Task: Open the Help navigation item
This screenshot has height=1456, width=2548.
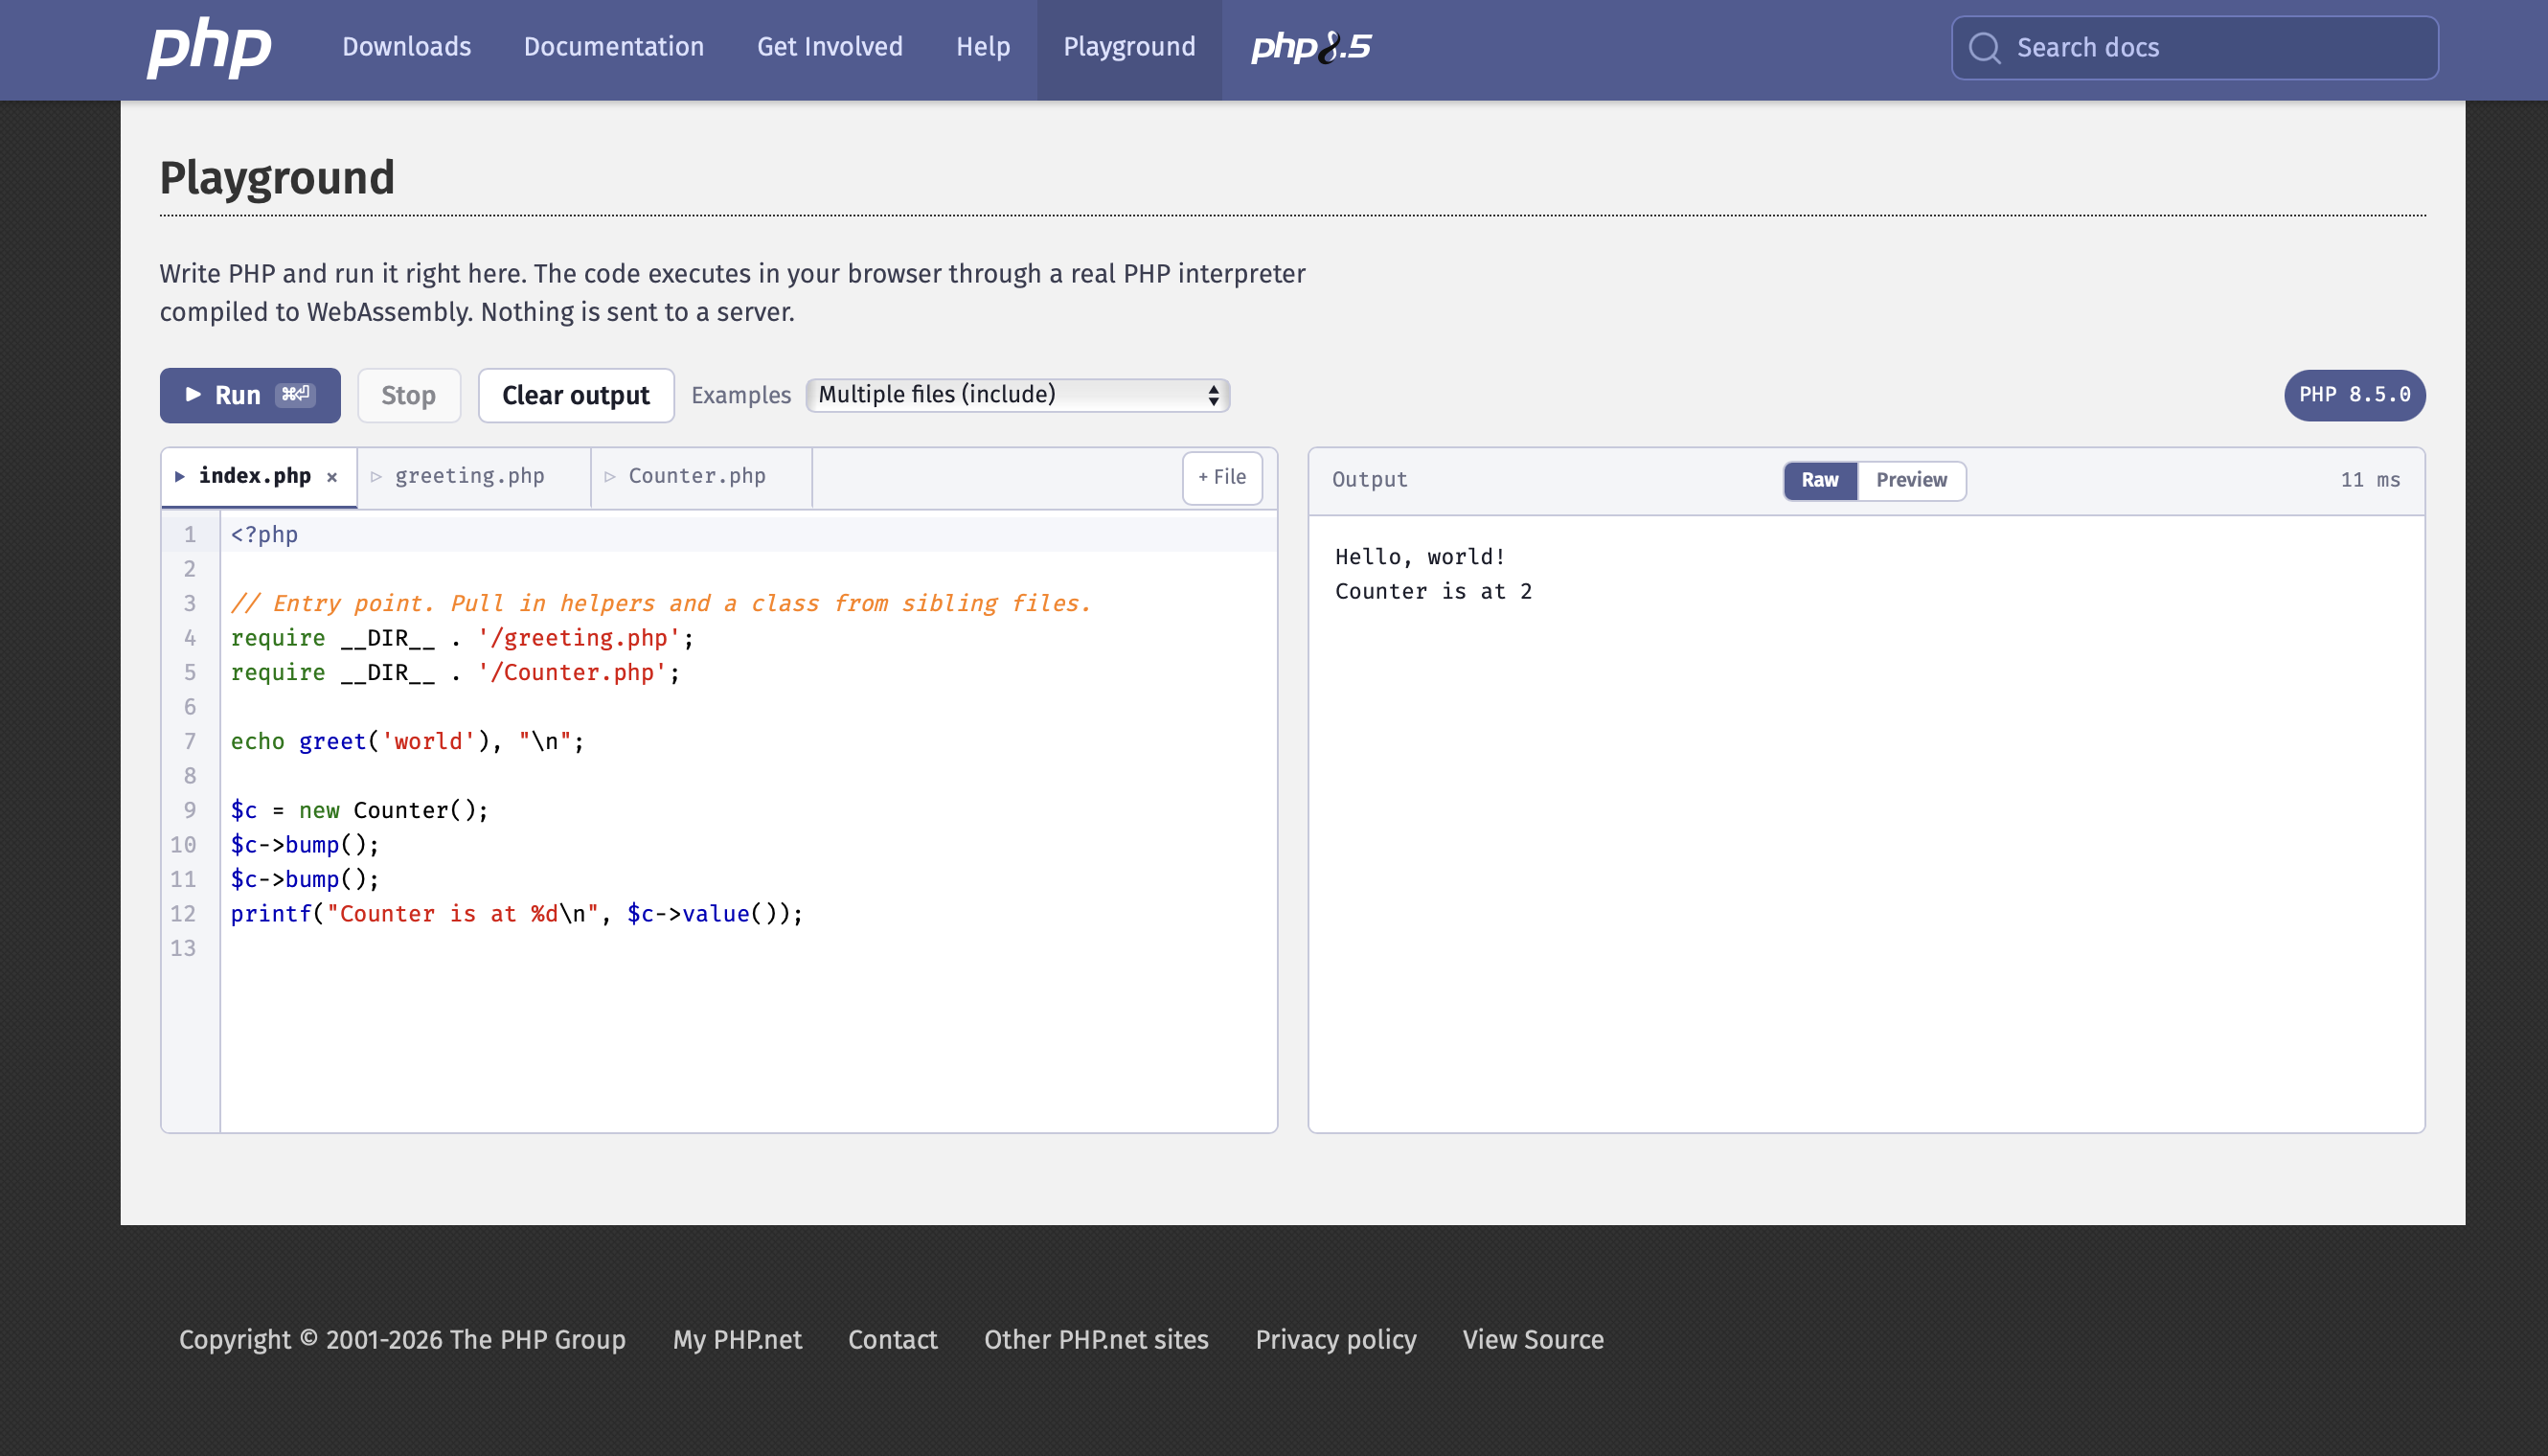Action: click(x=983, y=47)
